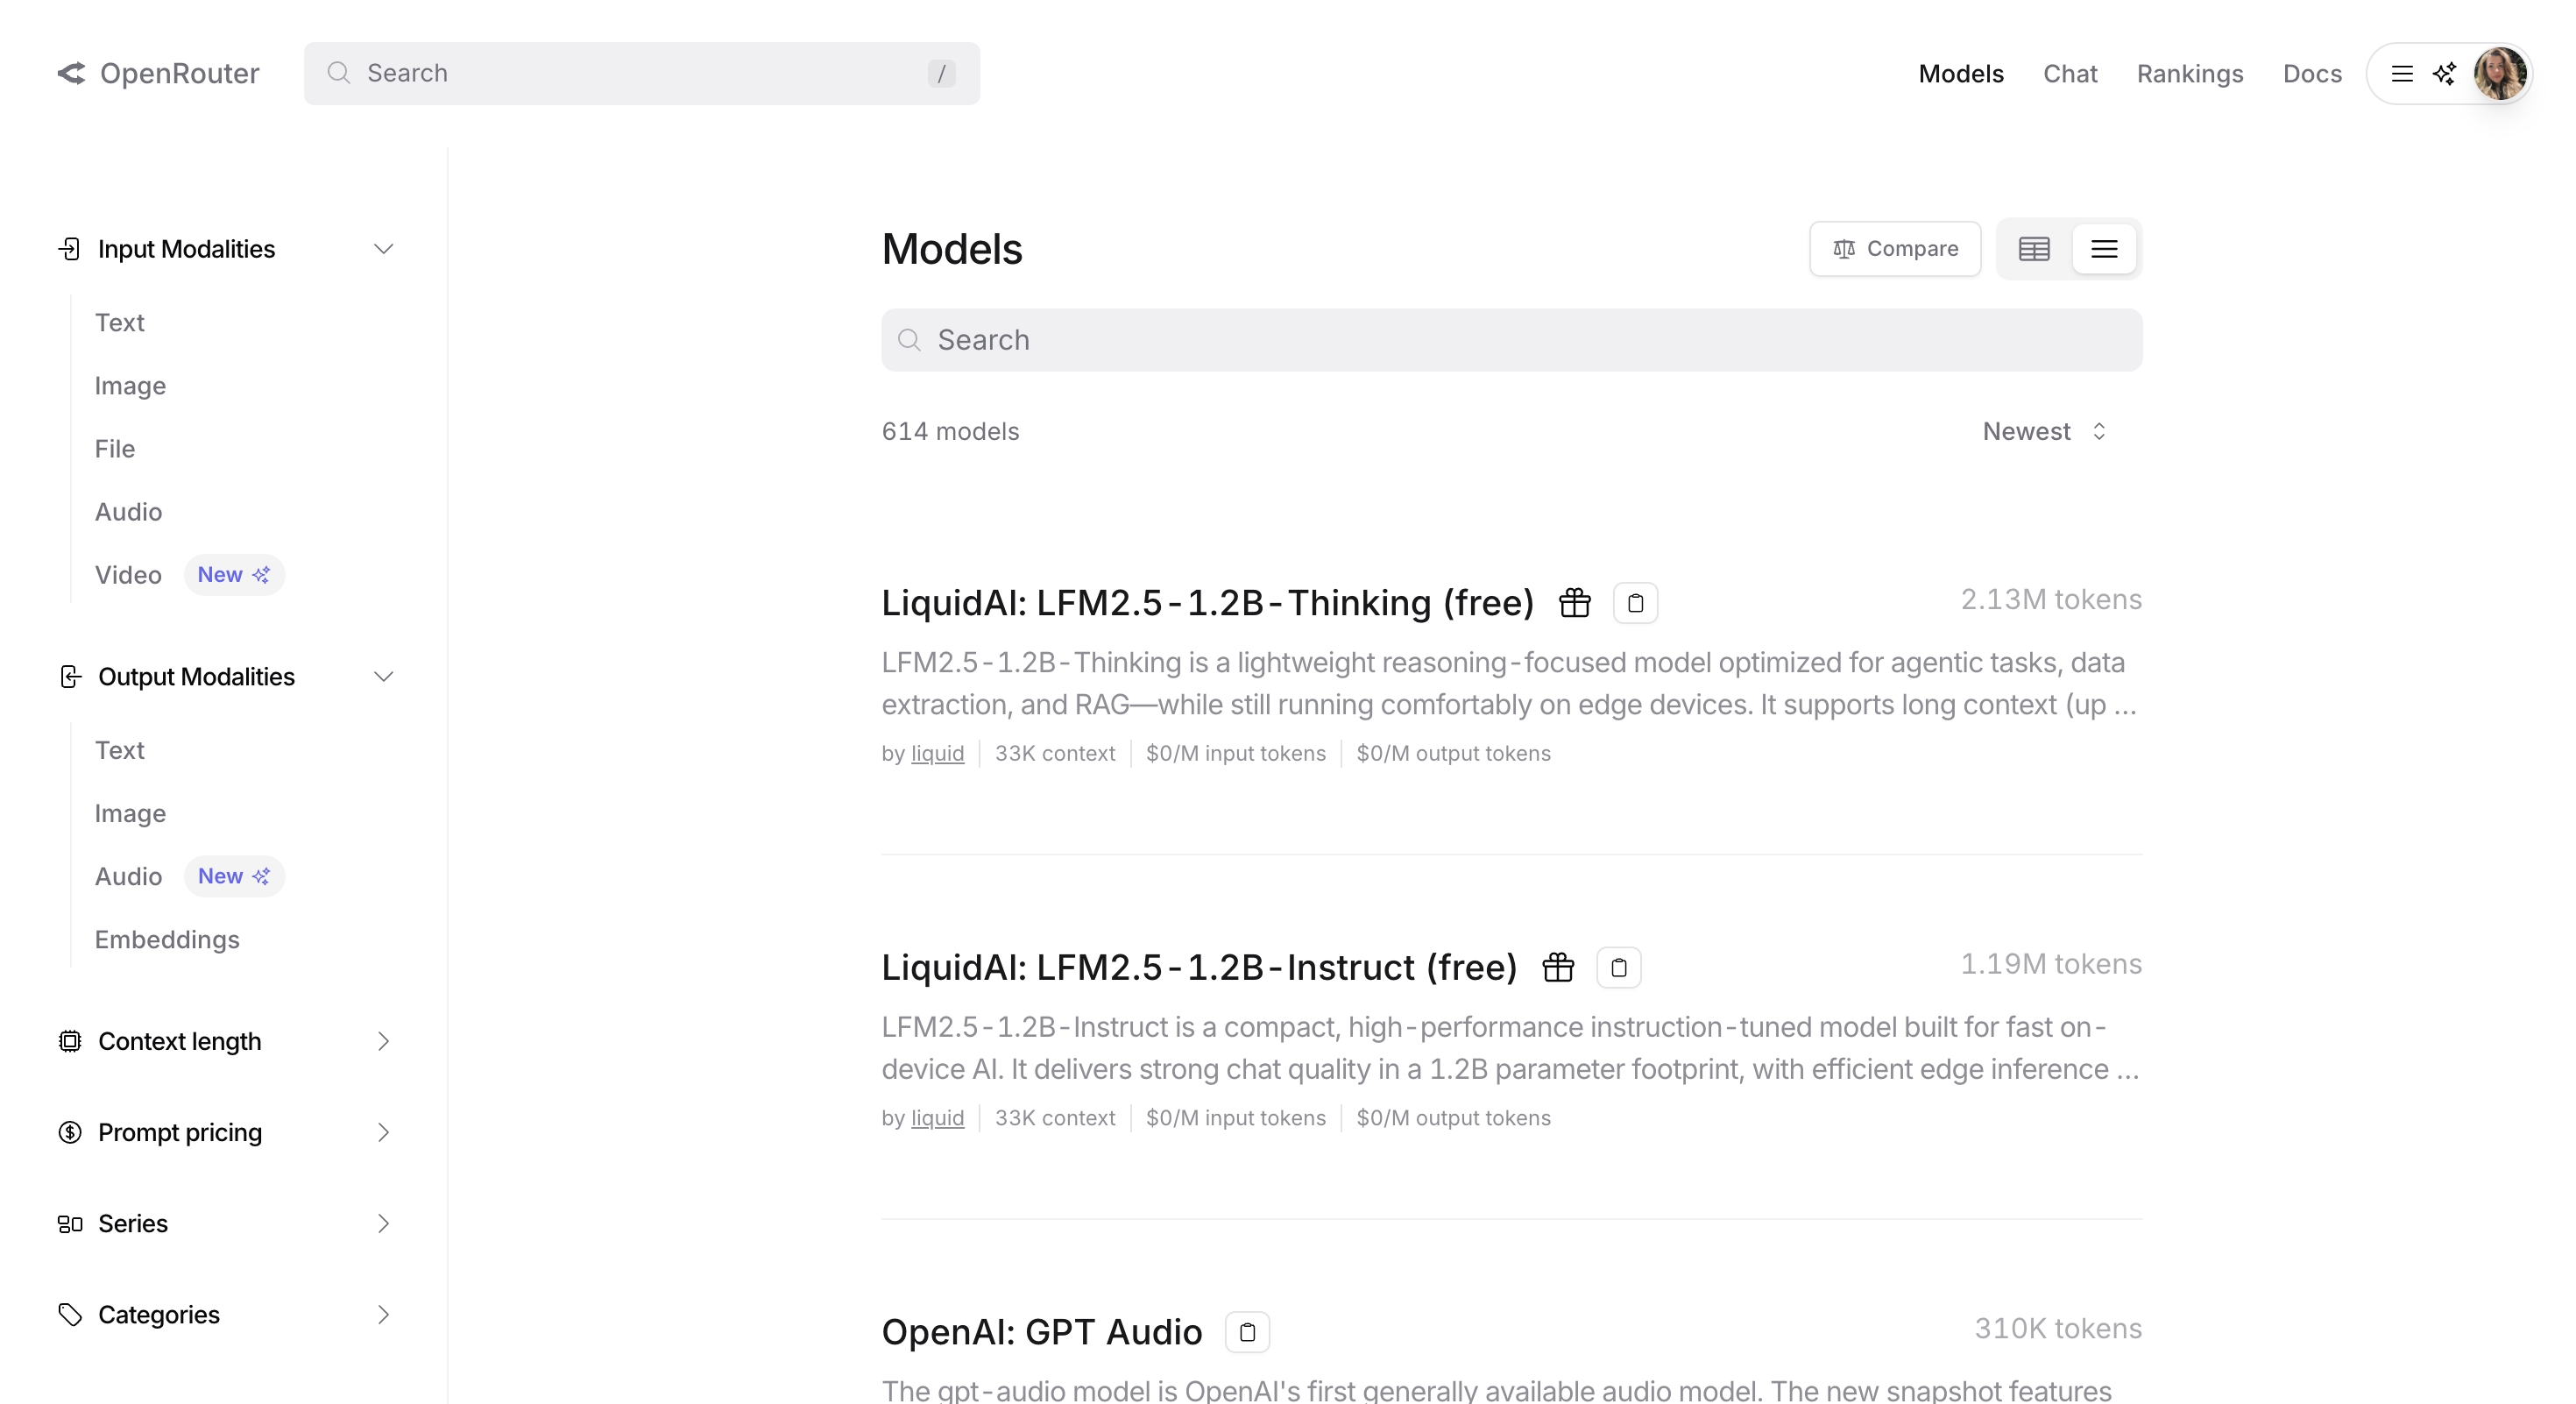2576x1404 pixels.
Task: Click the gift icon next to LFM2.5-1.2B-Instruct
Action: click(1557, 967)
